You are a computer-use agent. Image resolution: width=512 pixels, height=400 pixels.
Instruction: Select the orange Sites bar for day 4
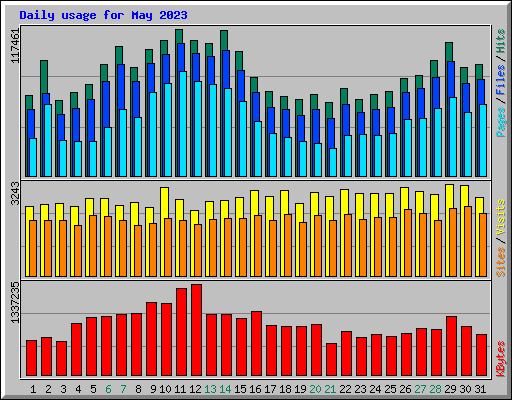pos(78,251)
